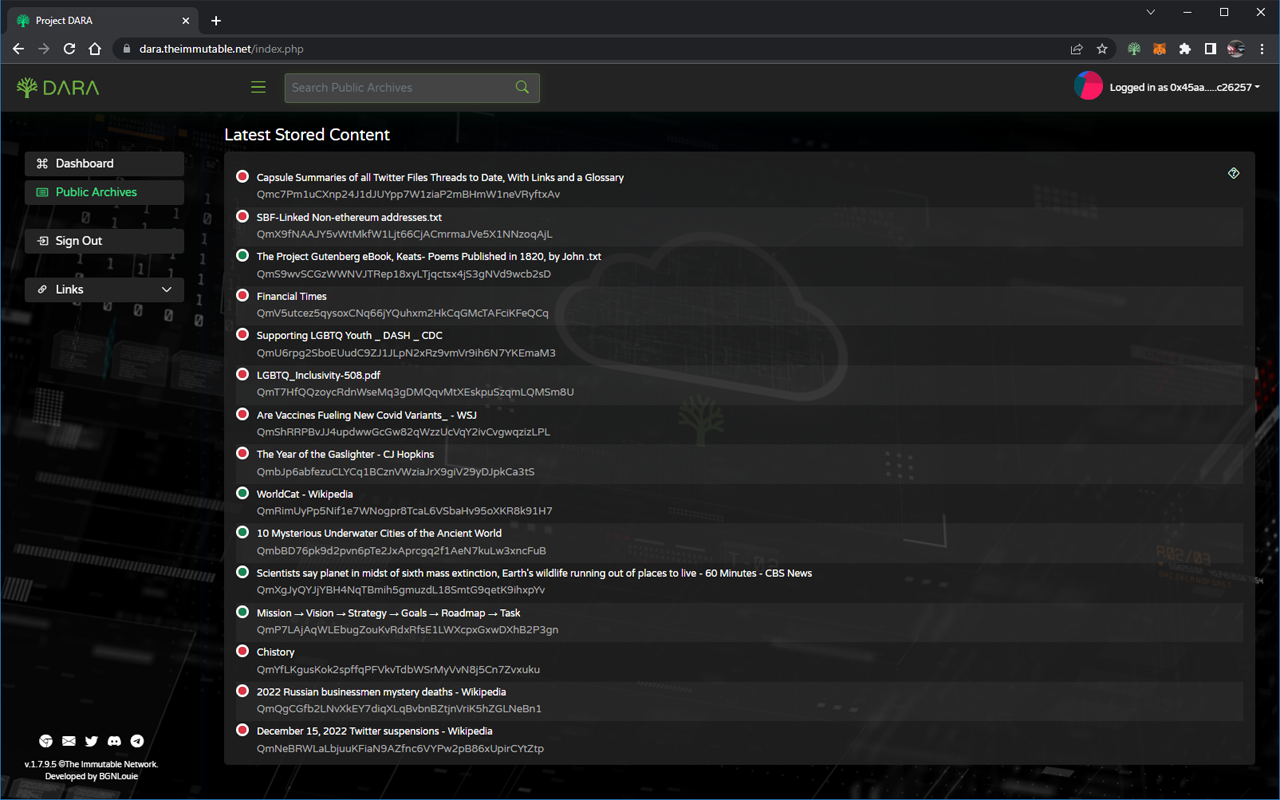Toggle the hamburger sidebar menu
Viewport: 1280px width, 800px height.
tap(258, 88)
